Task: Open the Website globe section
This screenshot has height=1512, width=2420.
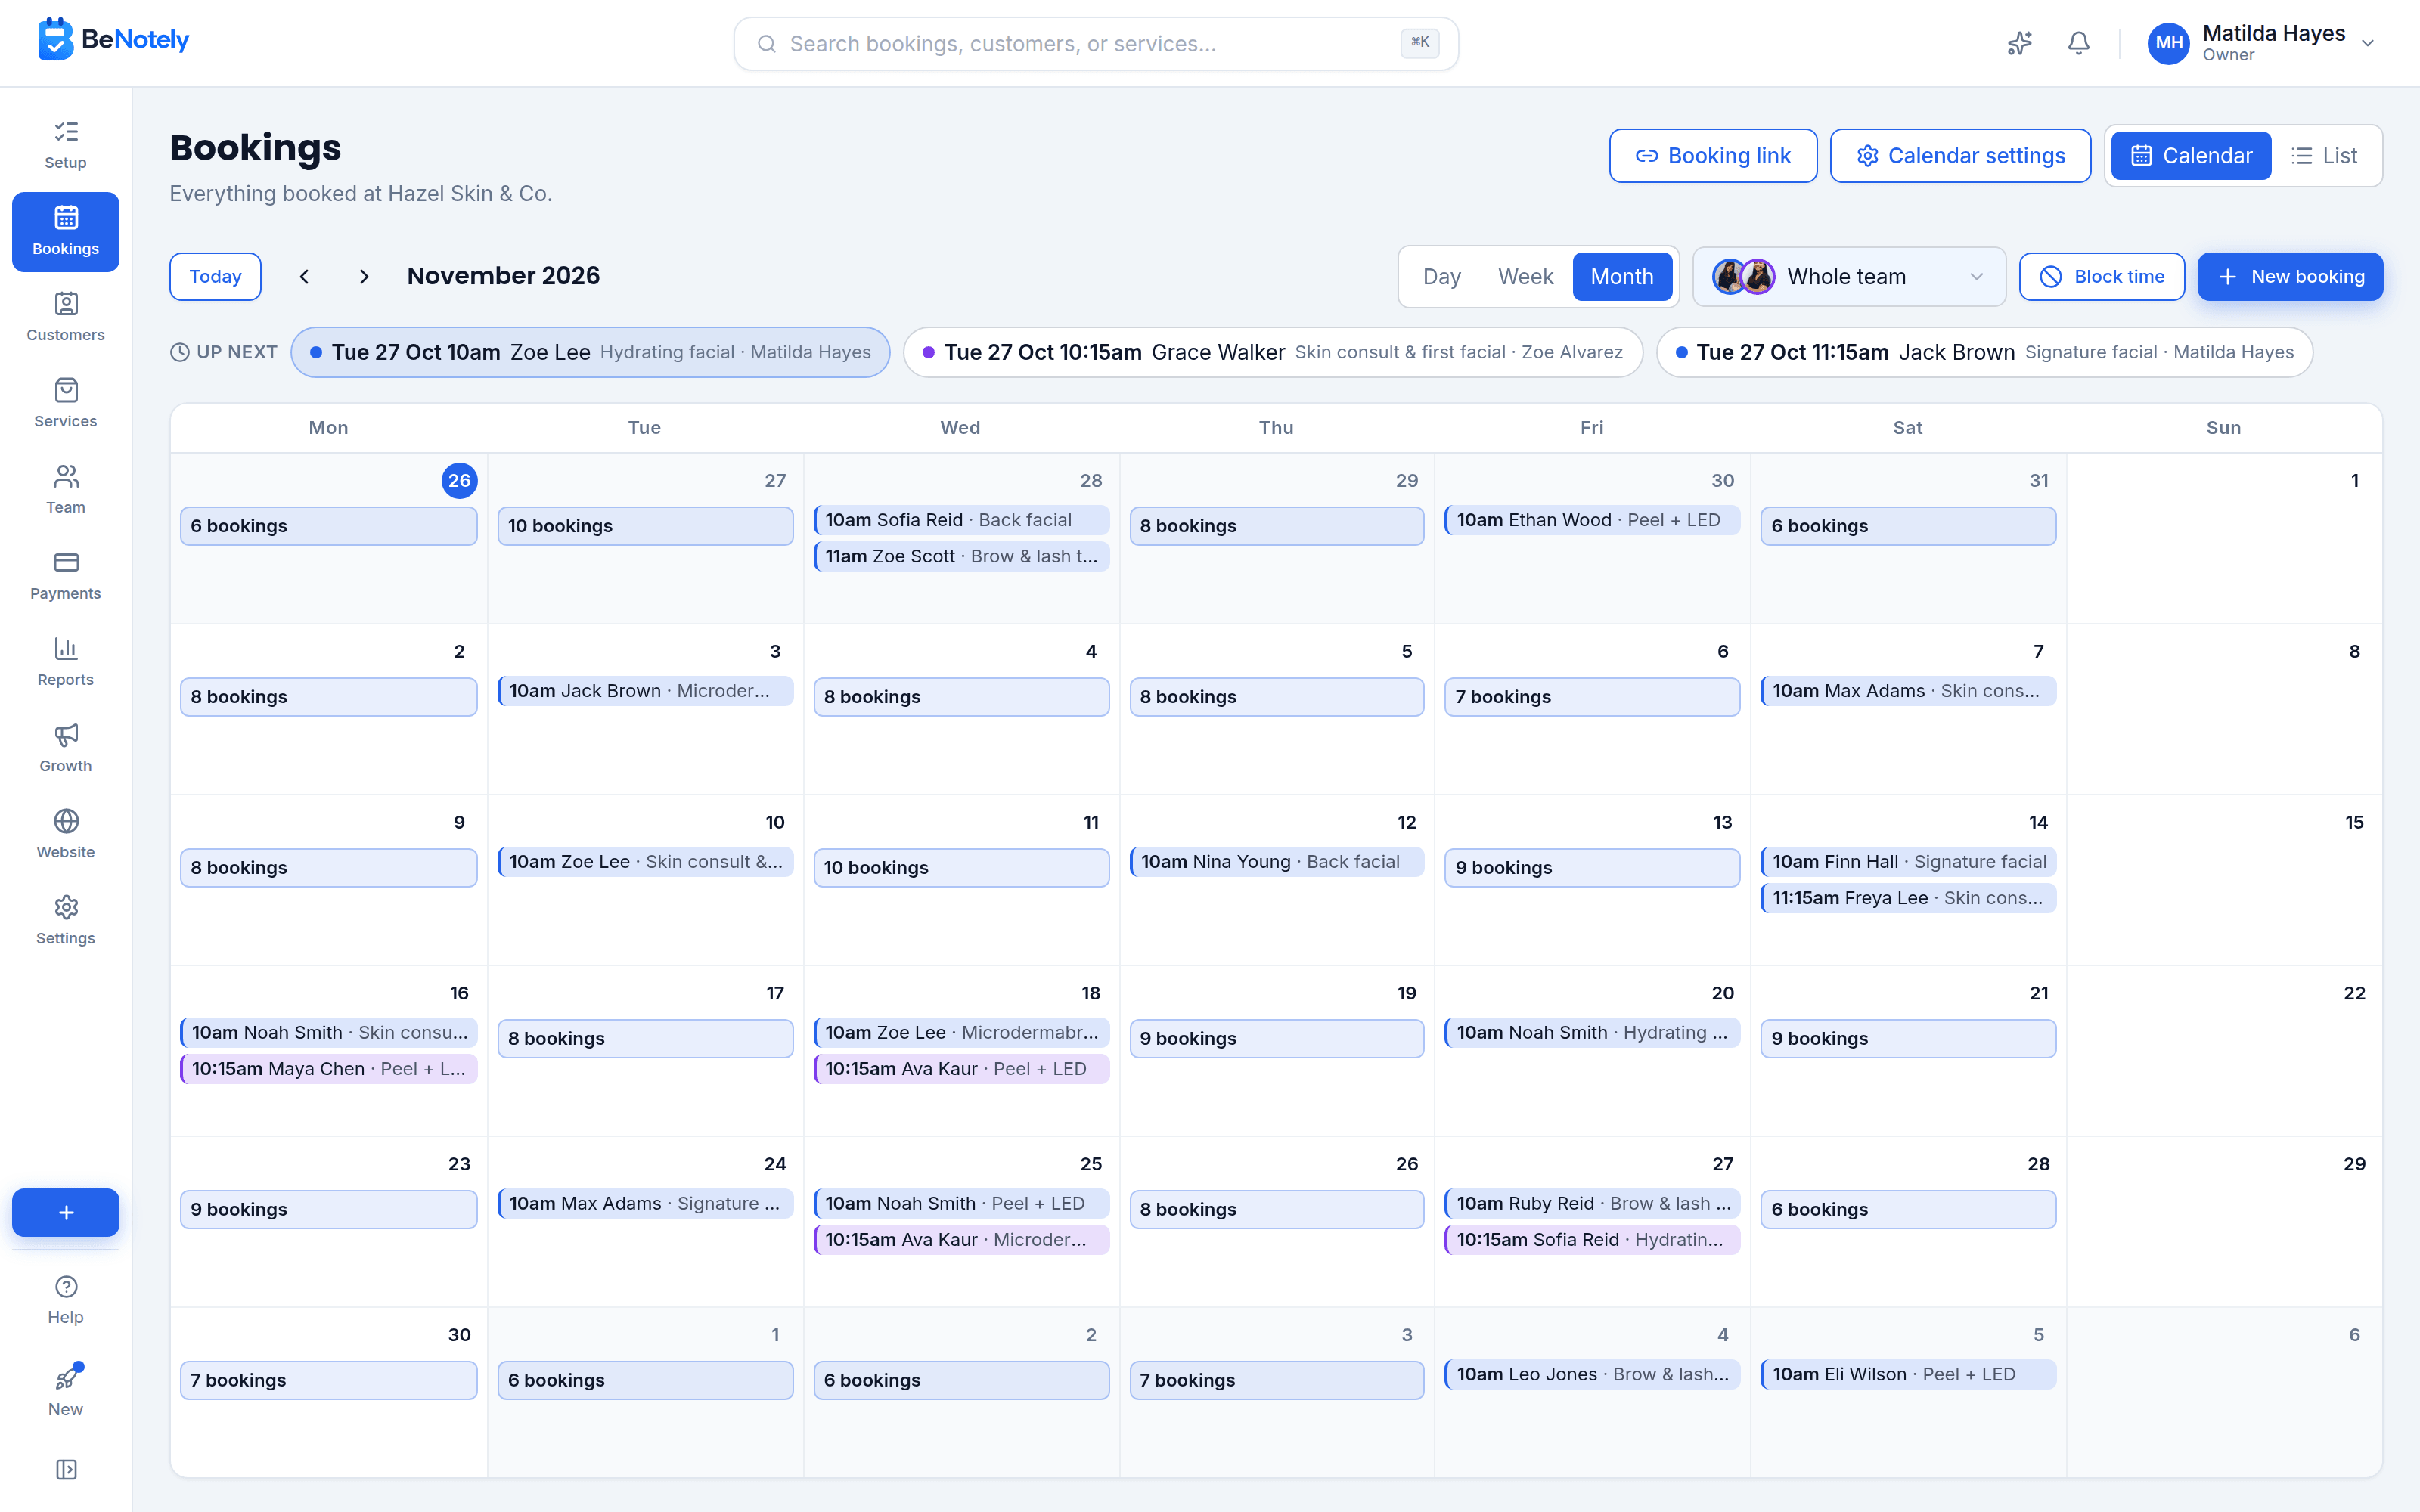Action: 66,833
